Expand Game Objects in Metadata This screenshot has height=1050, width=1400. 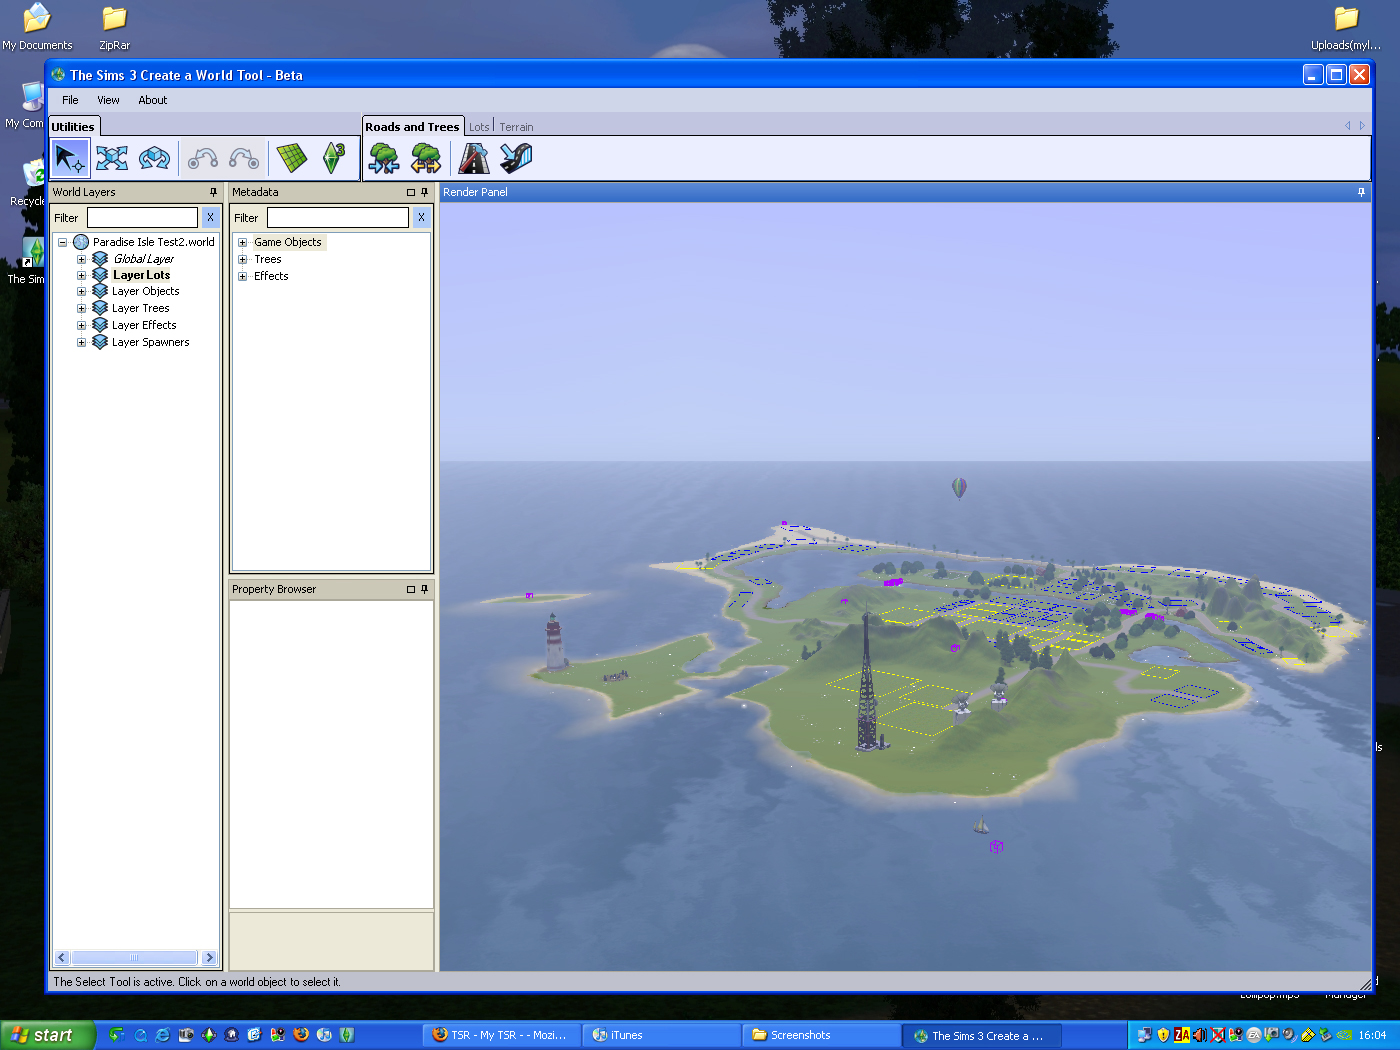coord(242,242)
